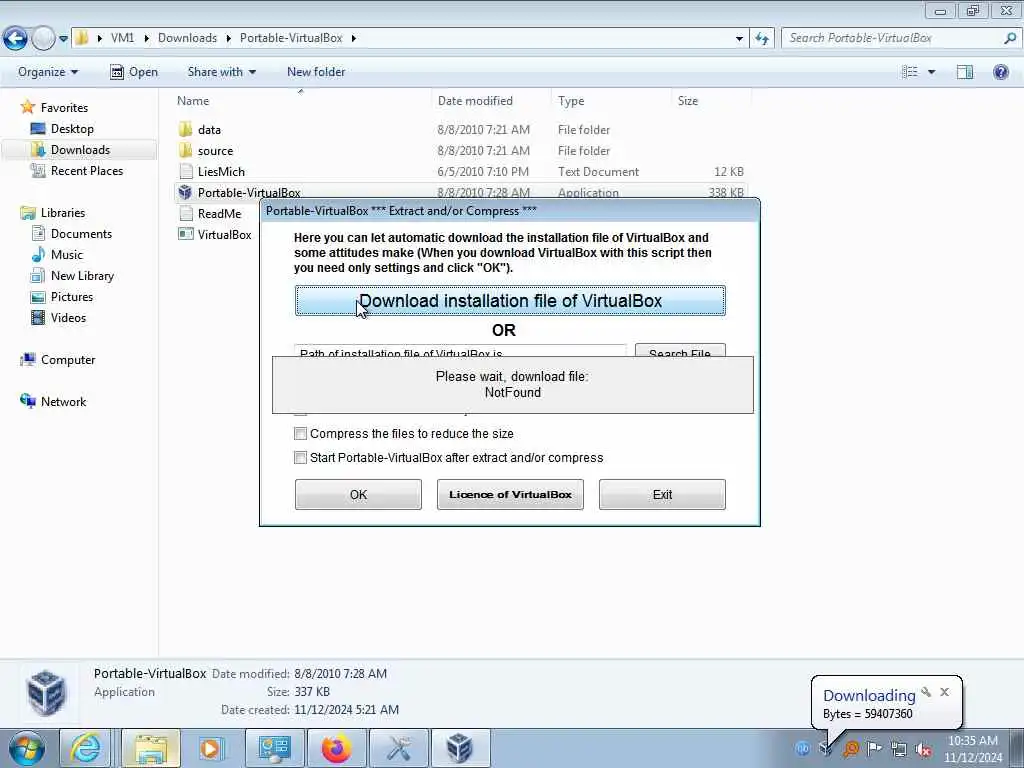Click the VM1 breadcrumb in address bar
Image resolution: width=1024 pixels, height=768 pixels.
[122, 38]
